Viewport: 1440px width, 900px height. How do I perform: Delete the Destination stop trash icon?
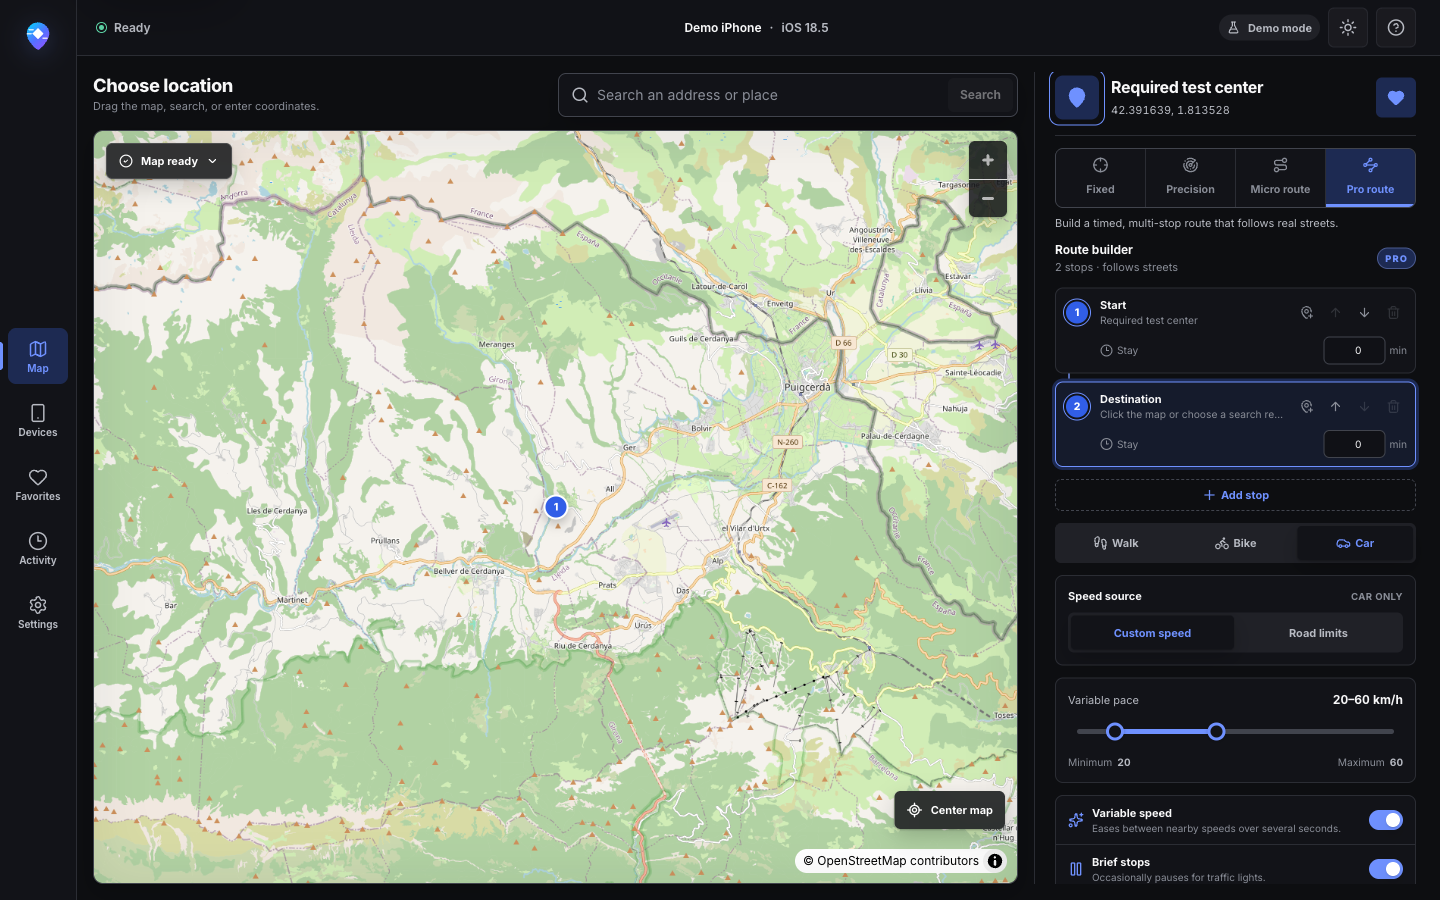point(1393,407)
